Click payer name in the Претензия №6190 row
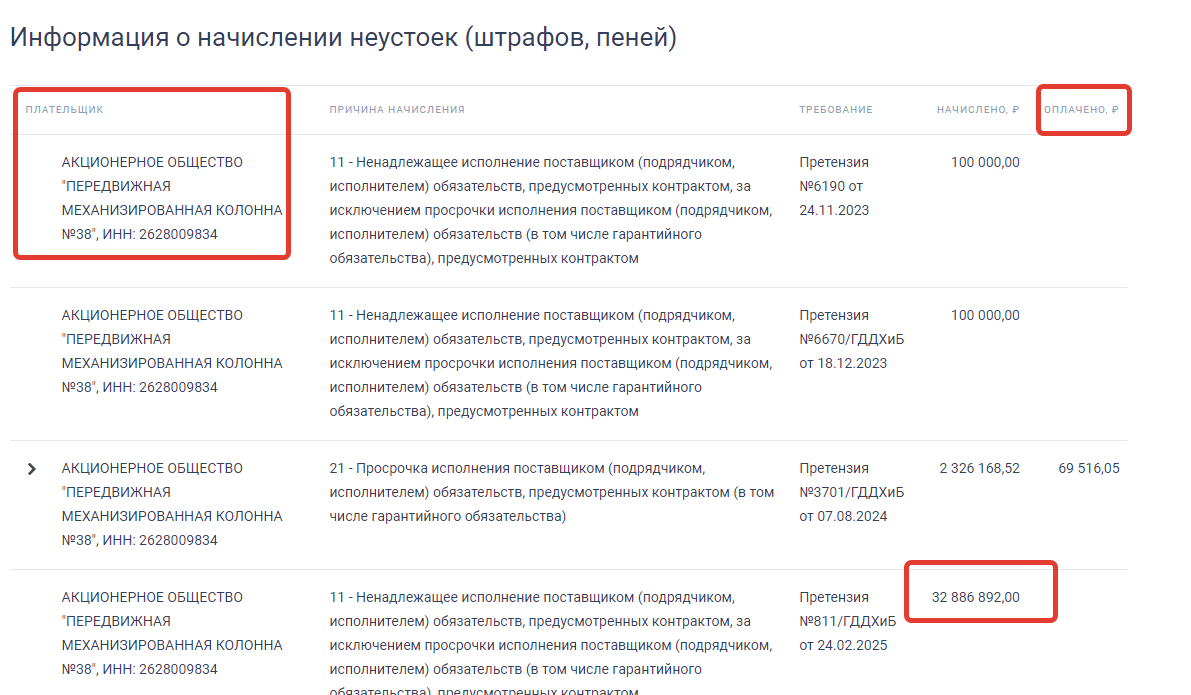Image resolution: width=1191 pixels, height=695 pixels. [172, 198]
